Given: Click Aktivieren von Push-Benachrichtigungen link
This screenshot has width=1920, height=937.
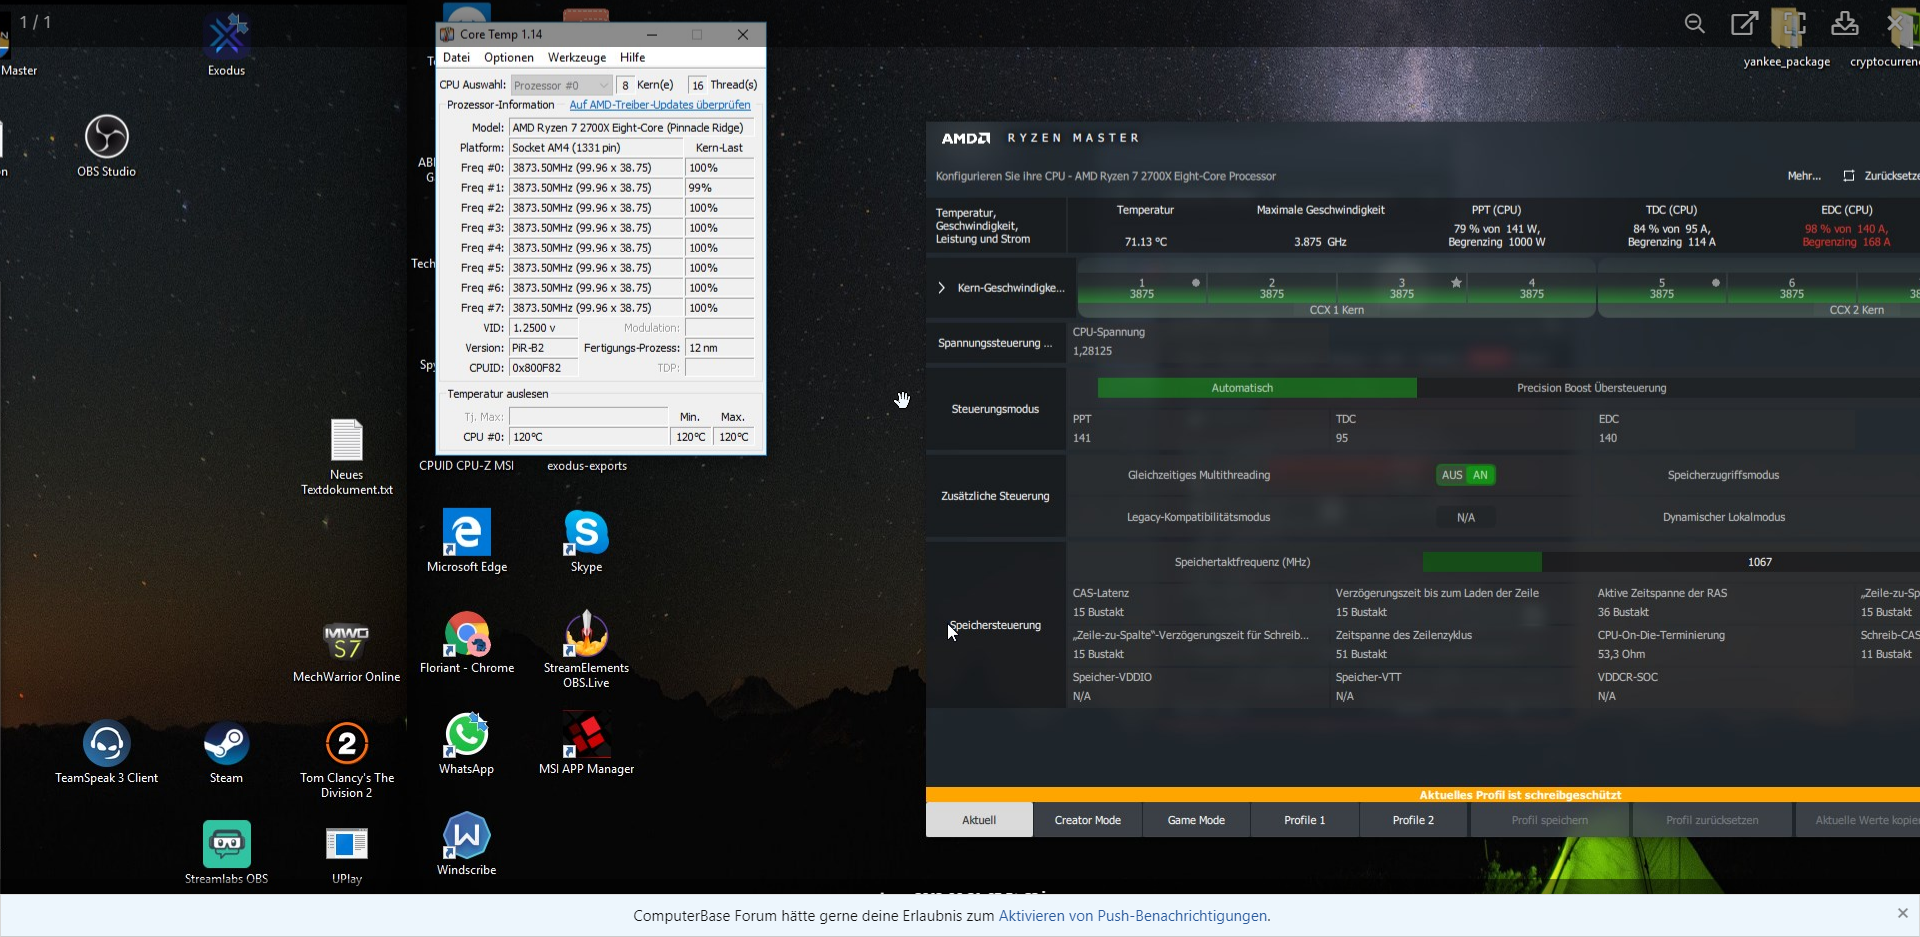Looking at the screenshot, I should point(1133,916).
